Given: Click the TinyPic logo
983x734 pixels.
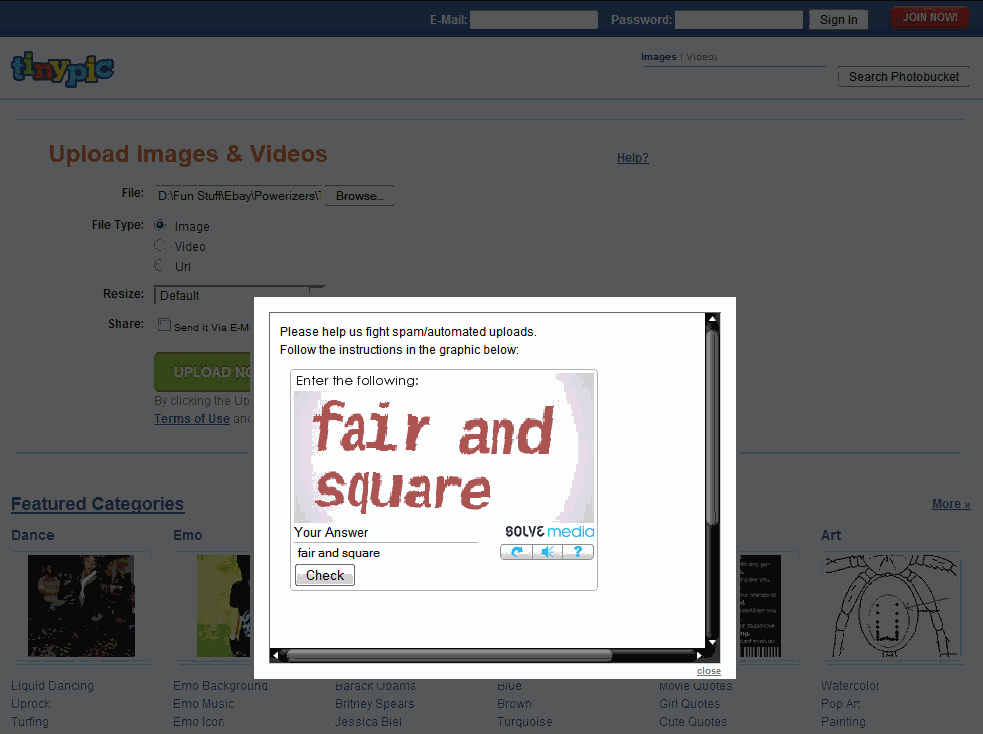Looking at the screenshot, I should tap(62, 69).
